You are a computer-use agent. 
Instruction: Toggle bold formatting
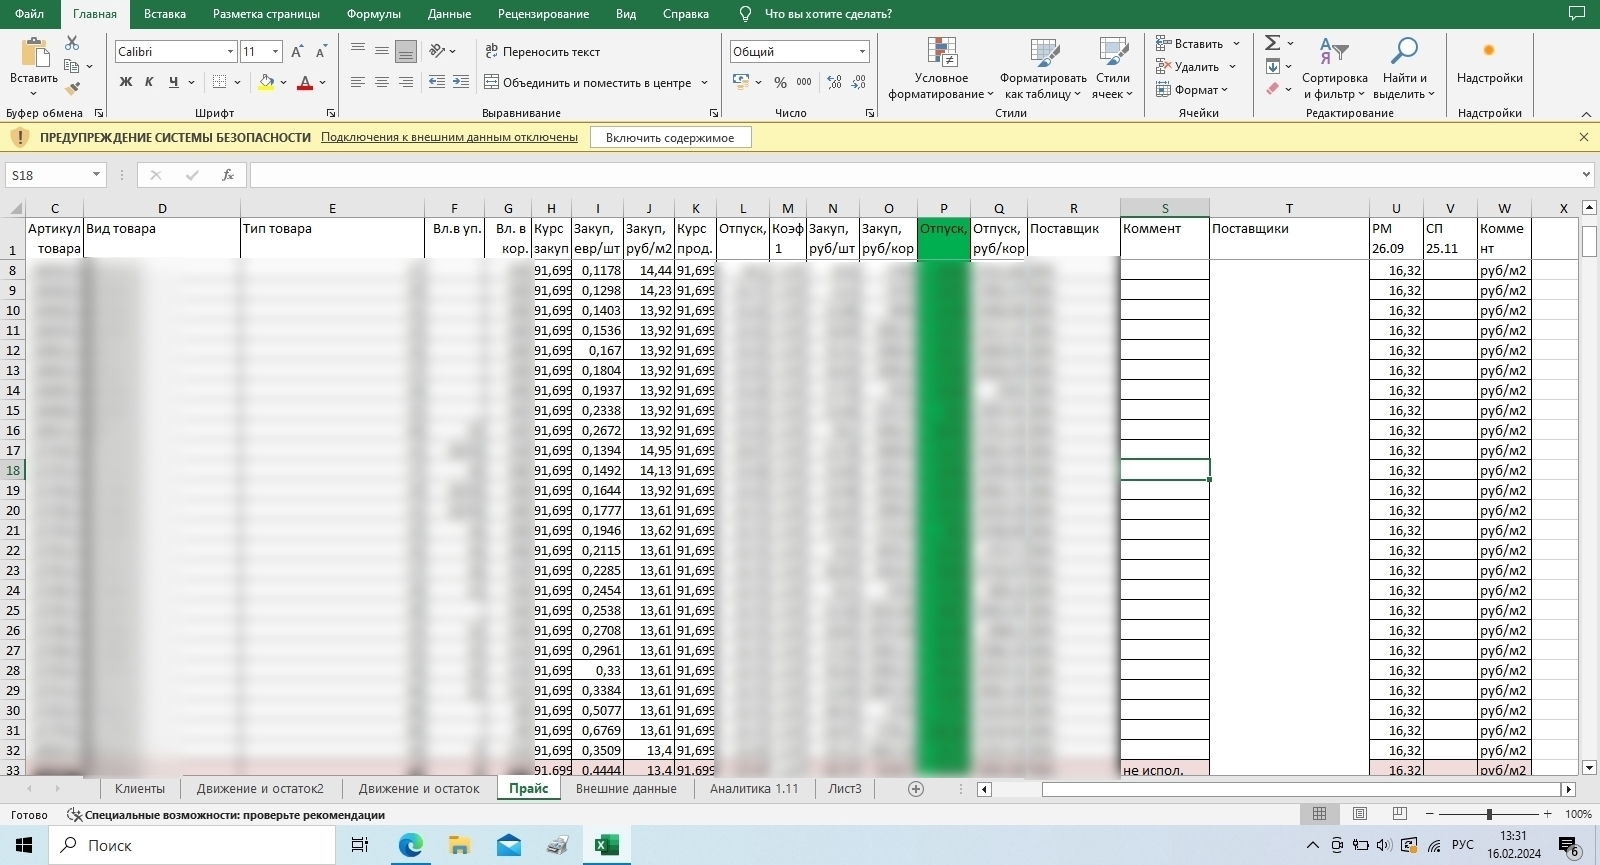[126, 82]
